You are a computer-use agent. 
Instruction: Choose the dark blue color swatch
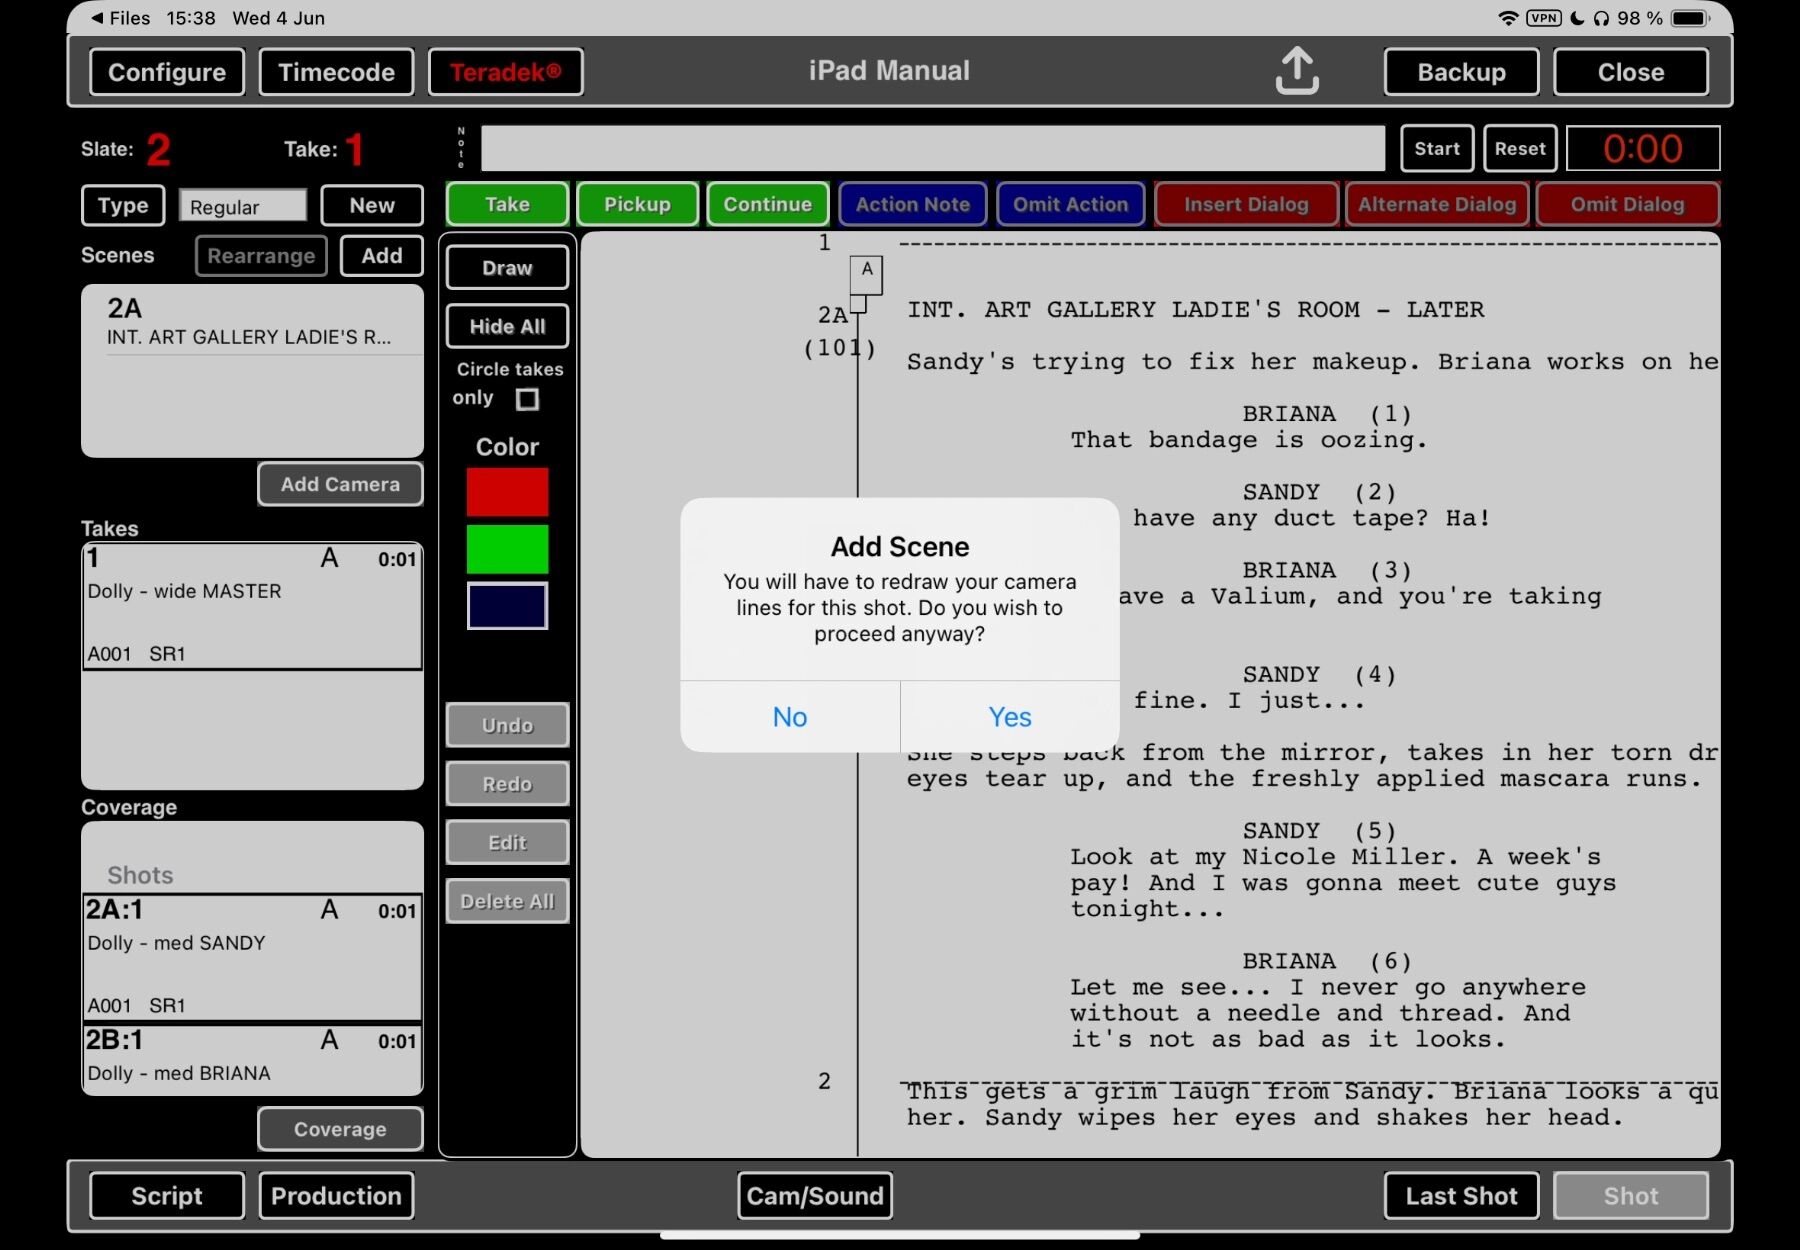507,606
